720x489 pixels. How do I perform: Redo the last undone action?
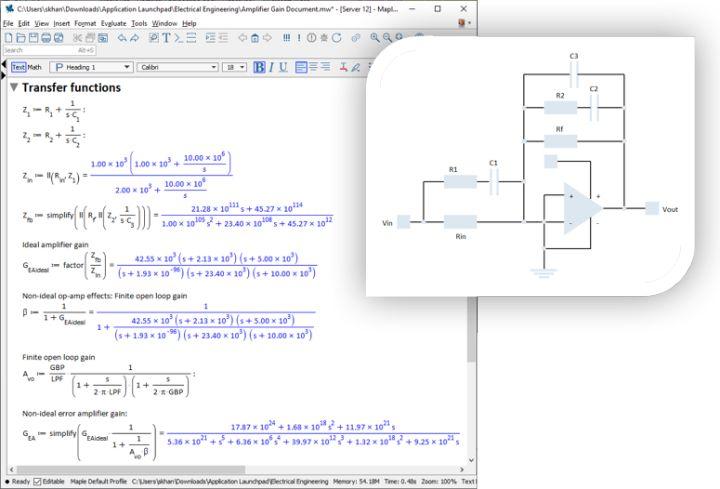[x=134, y=38]
